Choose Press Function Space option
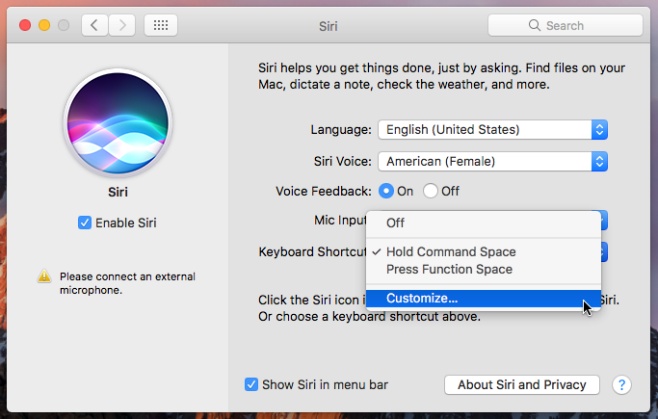The image size is (658, 419). (483, 269)
